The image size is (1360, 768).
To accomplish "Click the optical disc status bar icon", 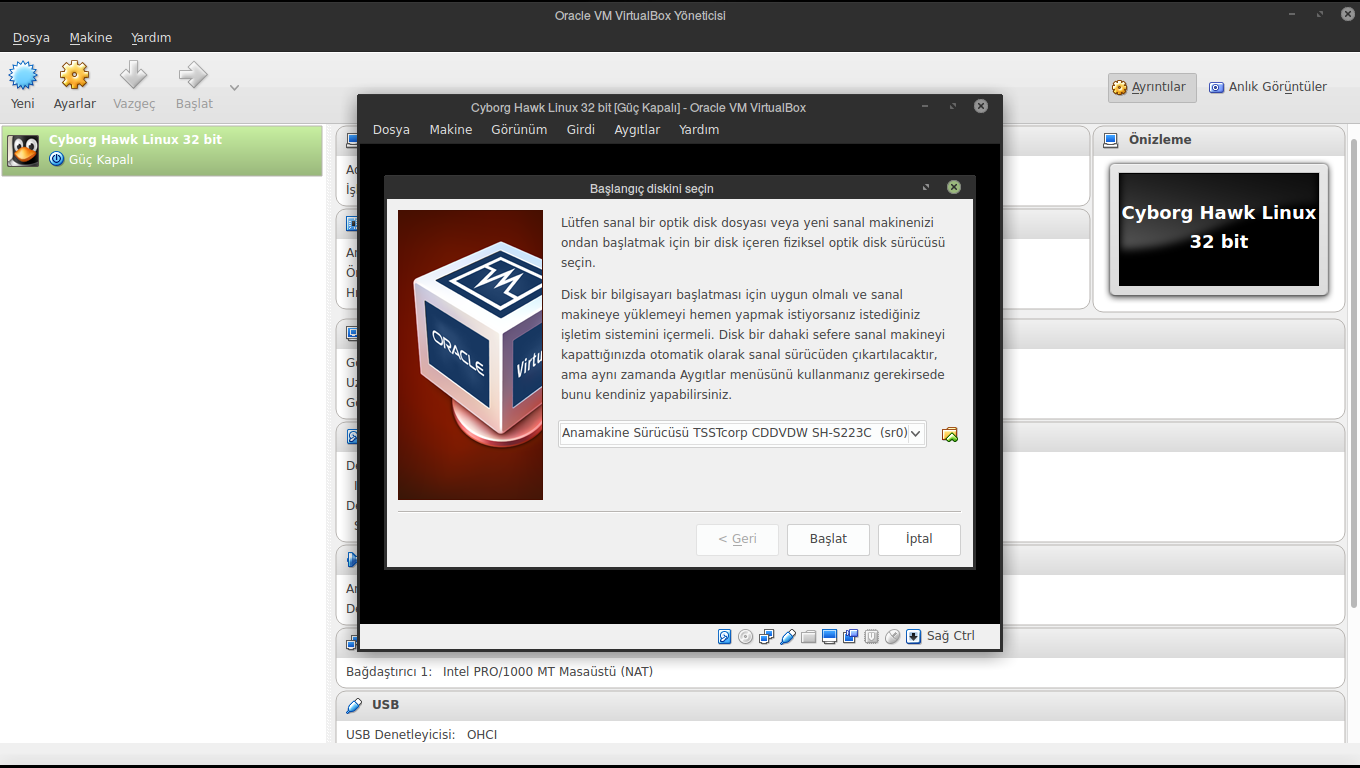I will click(x=746, y=636).
